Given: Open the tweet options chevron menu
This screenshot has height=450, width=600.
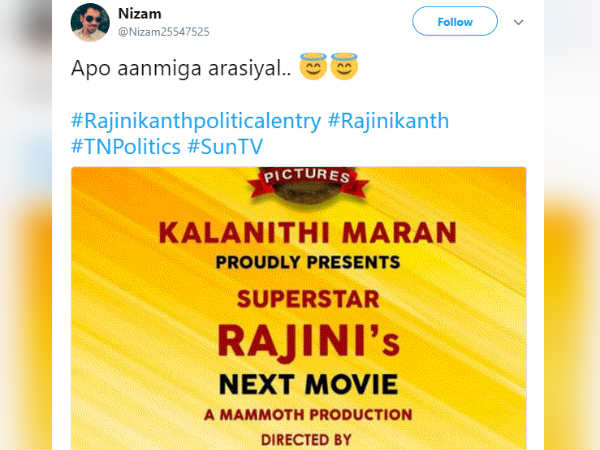Looking at the screenshot, I should pyautogui.click(x=518, y=21).
